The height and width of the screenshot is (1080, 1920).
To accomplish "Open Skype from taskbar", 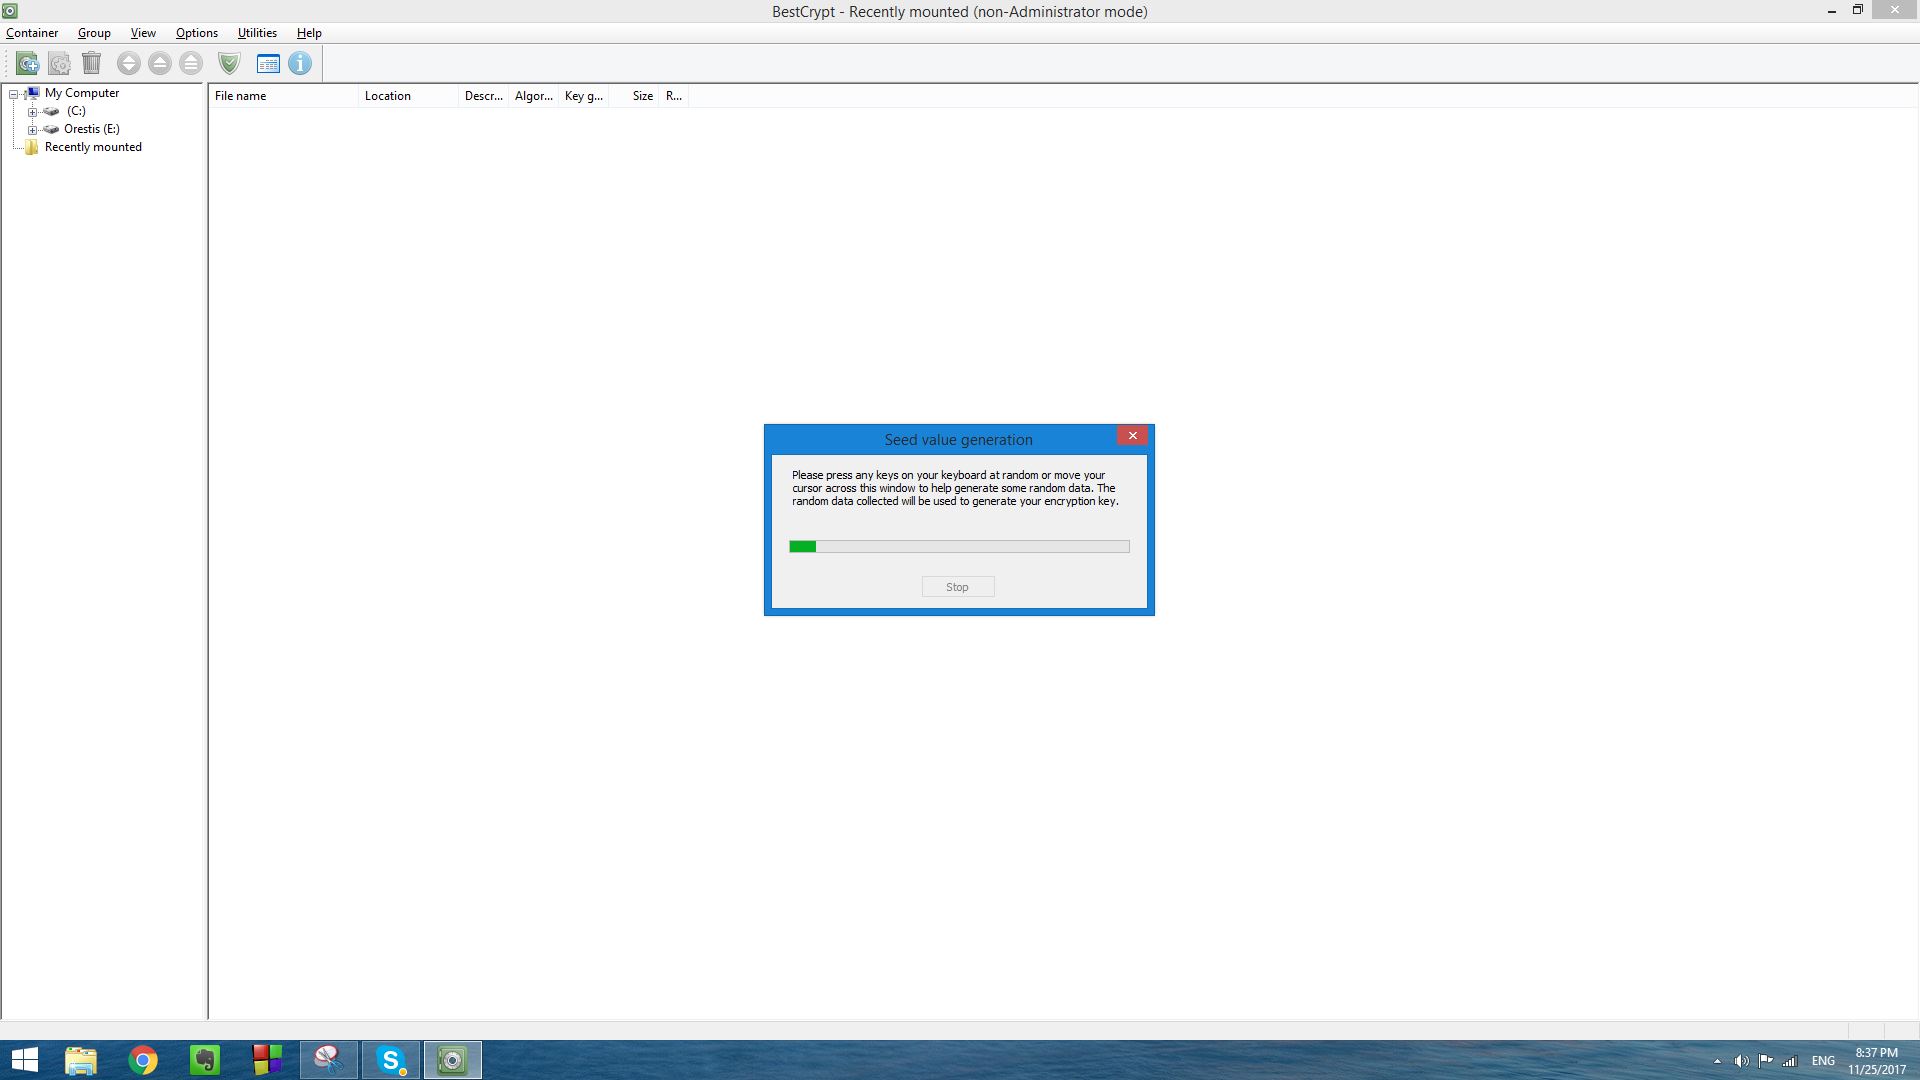I will pyautogui.click(x=391, y=1060).
